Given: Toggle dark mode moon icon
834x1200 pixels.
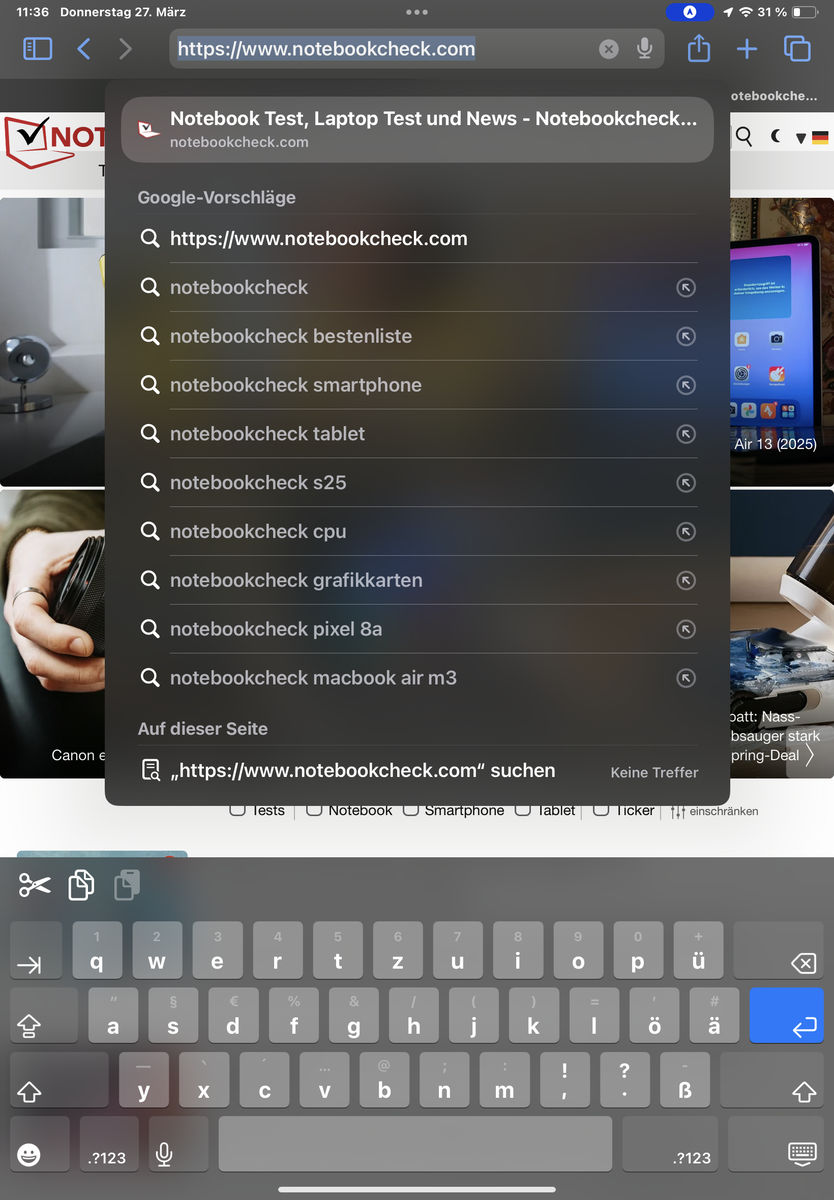Looking at the screenshot, I should click(775, 137).
